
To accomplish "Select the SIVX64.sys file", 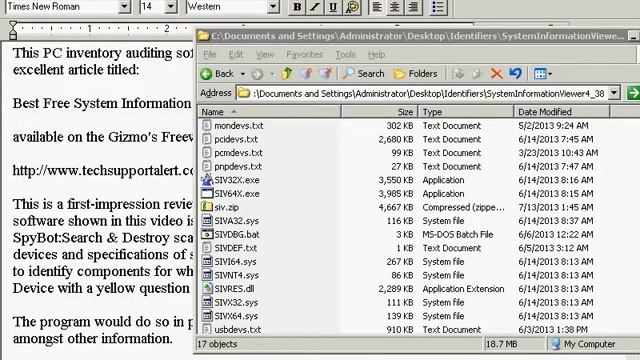I will tap(236, 316).
